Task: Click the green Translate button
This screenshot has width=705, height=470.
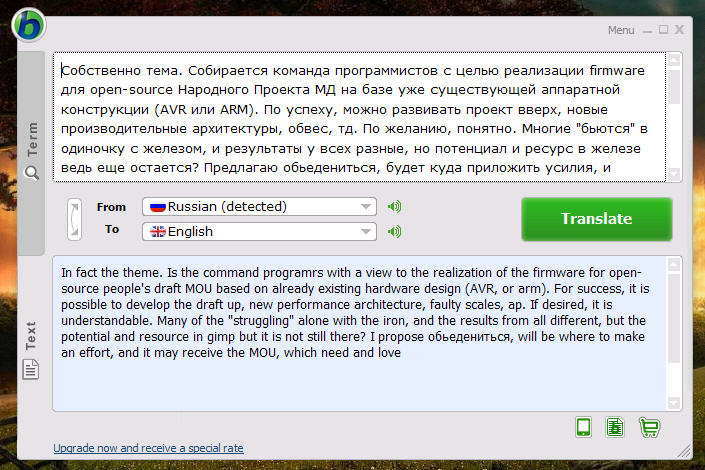Action: point(597,219)
